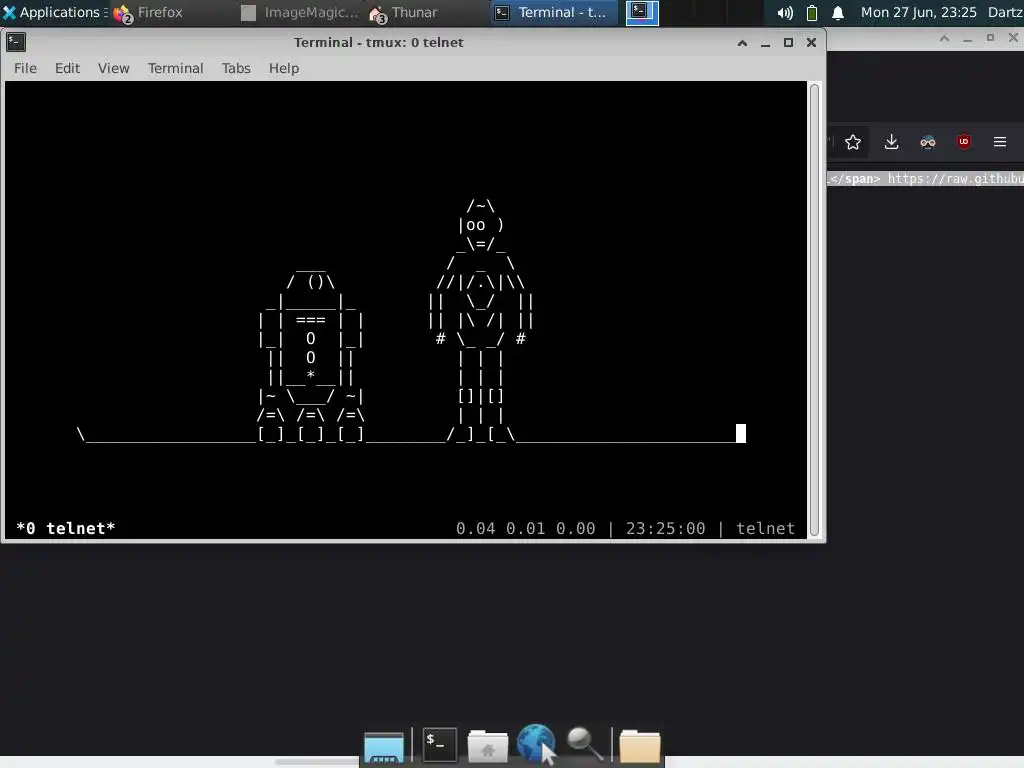Open the notifications bell icon
The height and width of the screenshot is (768, 1024).
pos(838,12)
